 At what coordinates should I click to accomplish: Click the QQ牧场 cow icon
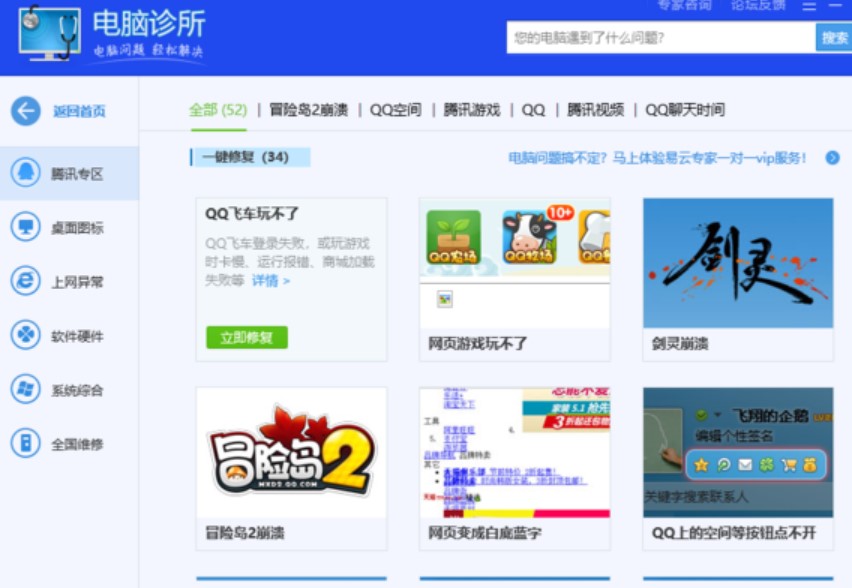click(530, 237)
